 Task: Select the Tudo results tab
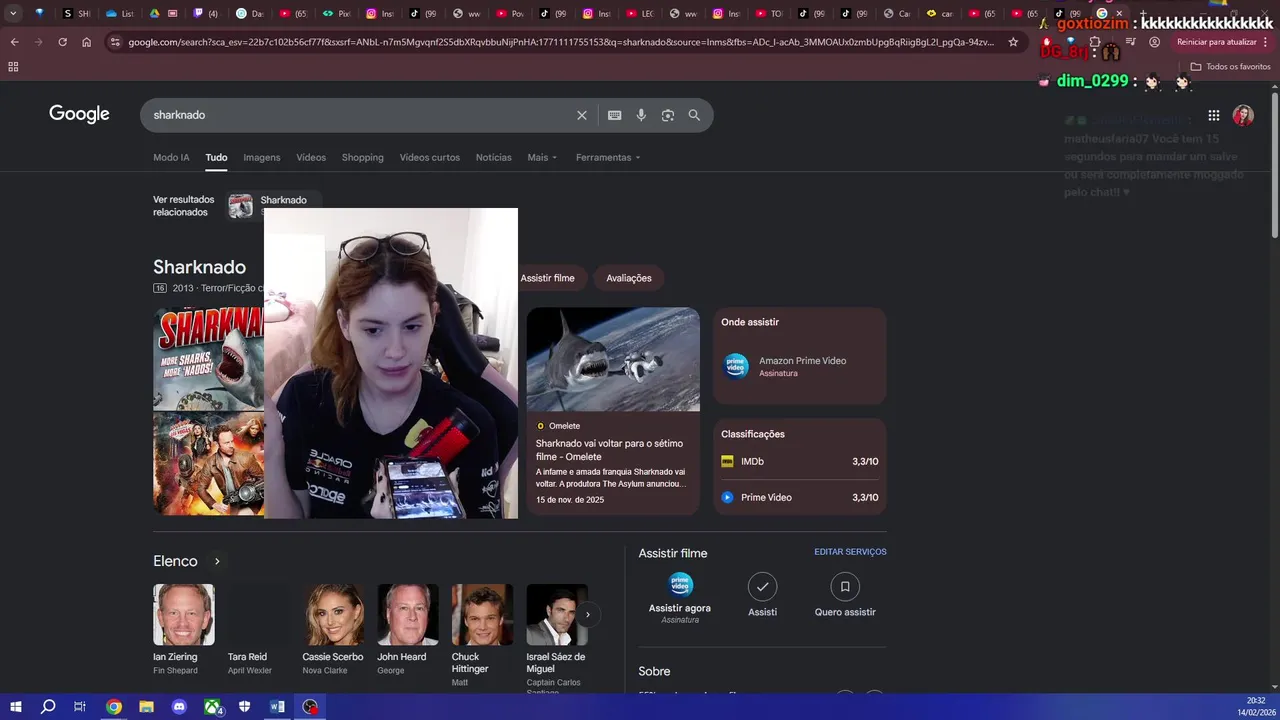[217, 157]
